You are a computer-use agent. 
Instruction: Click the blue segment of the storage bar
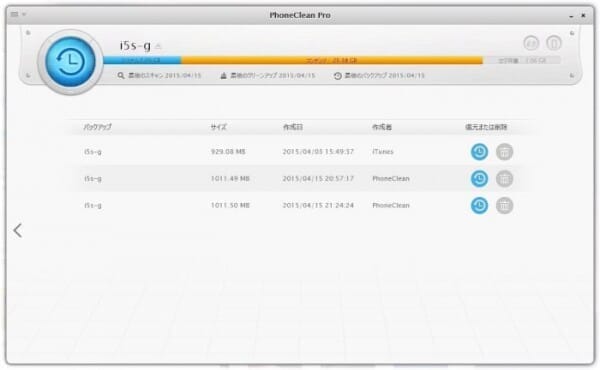point(142,60)
